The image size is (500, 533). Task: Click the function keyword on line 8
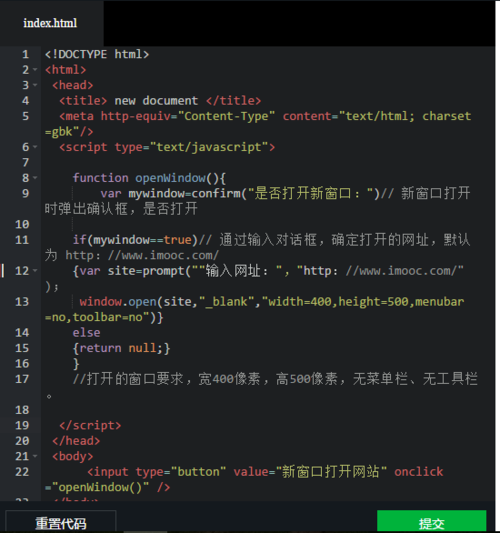101,178
